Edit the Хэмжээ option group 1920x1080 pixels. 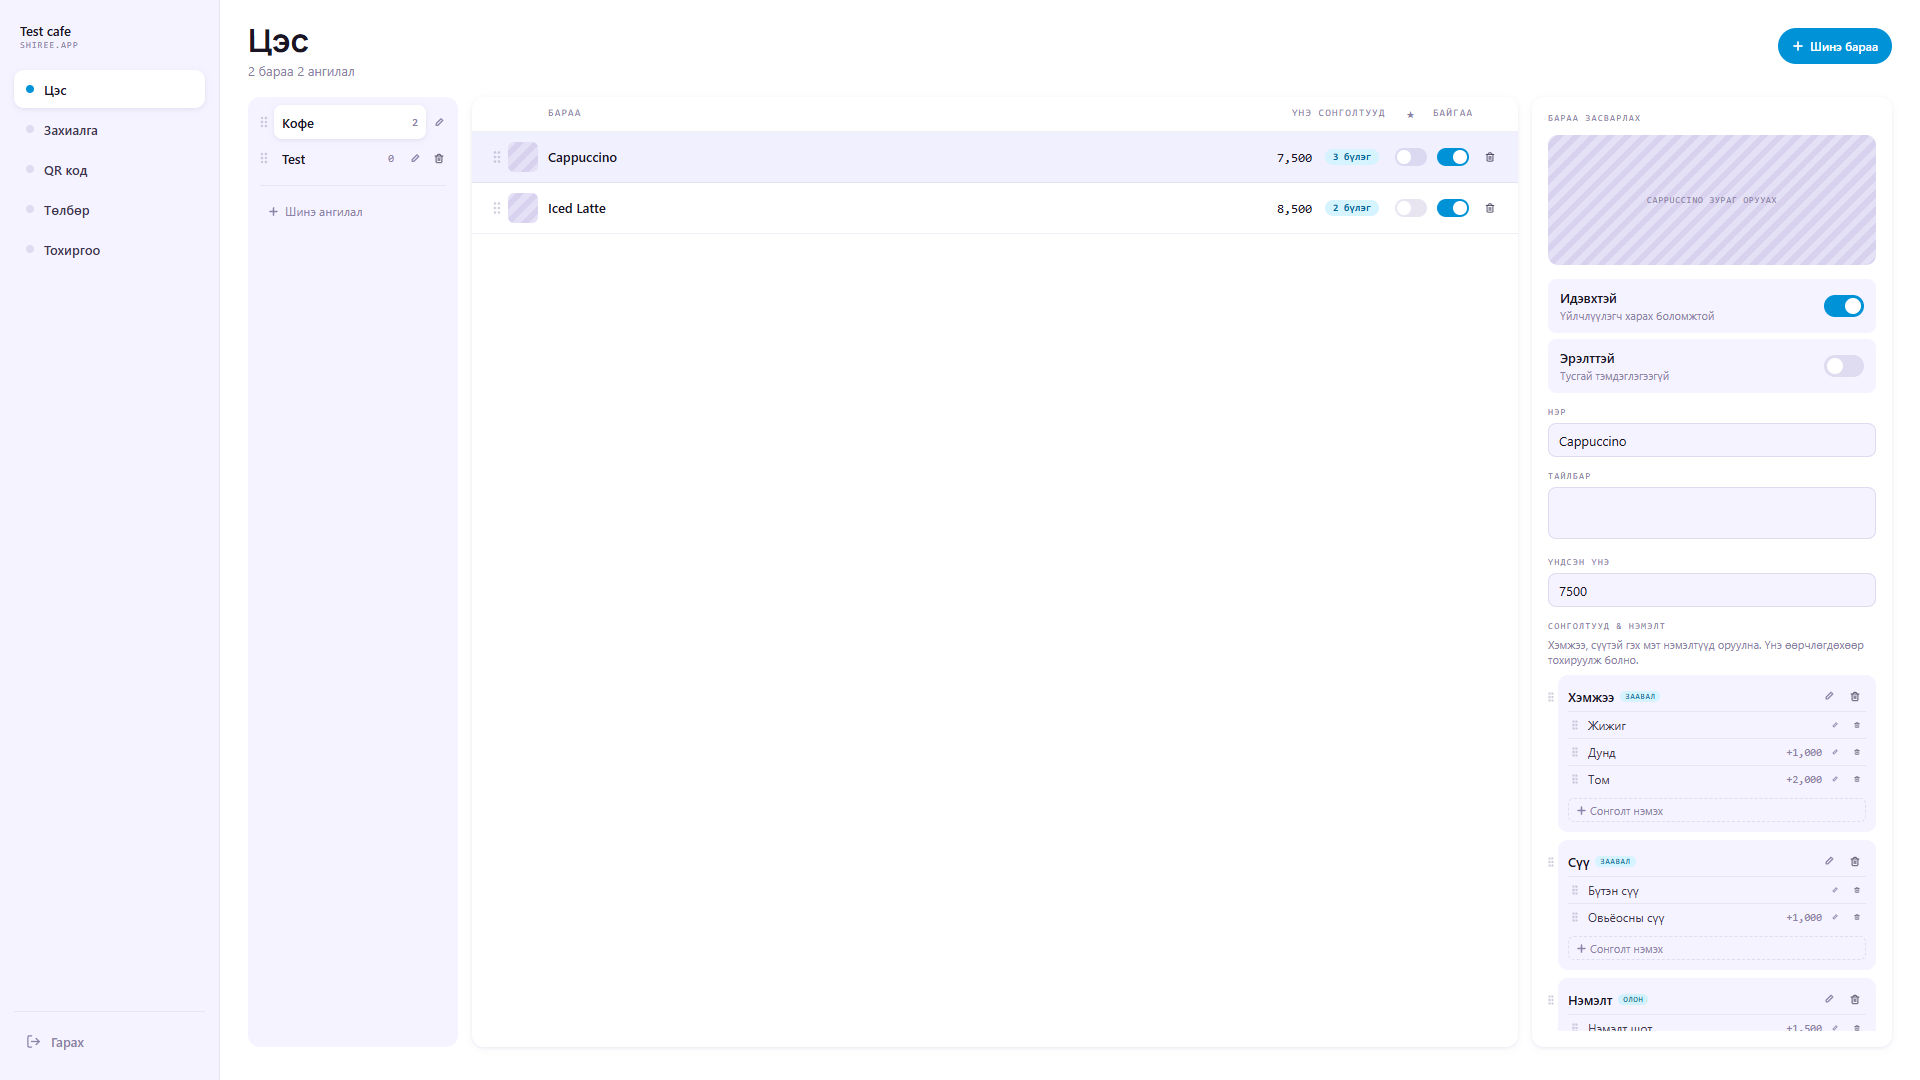(x=1829, y=696)
